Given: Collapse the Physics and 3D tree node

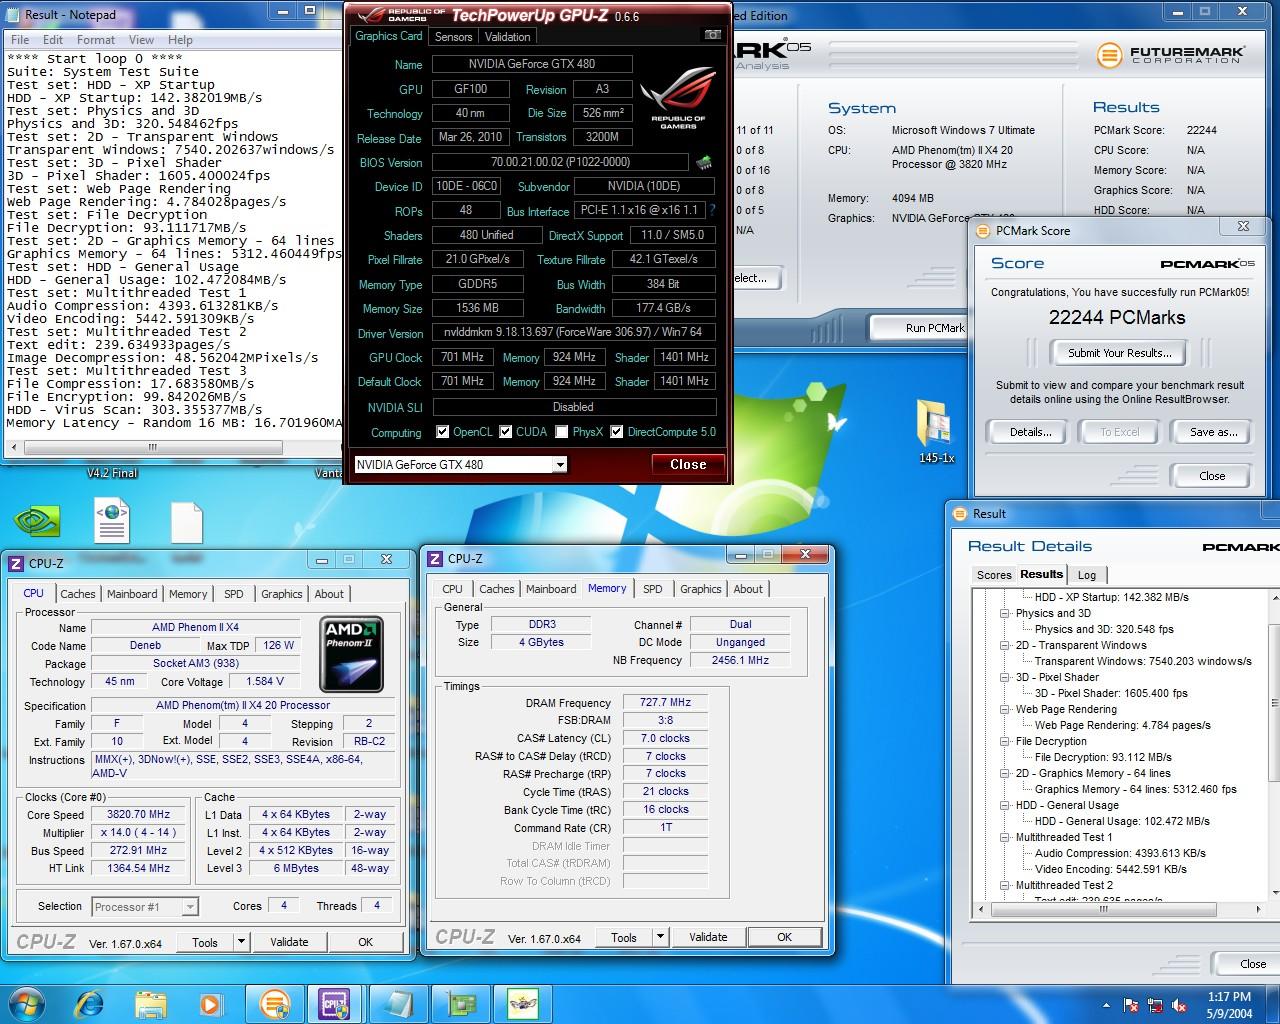Looking at the screenshot, I should 1005,613.
